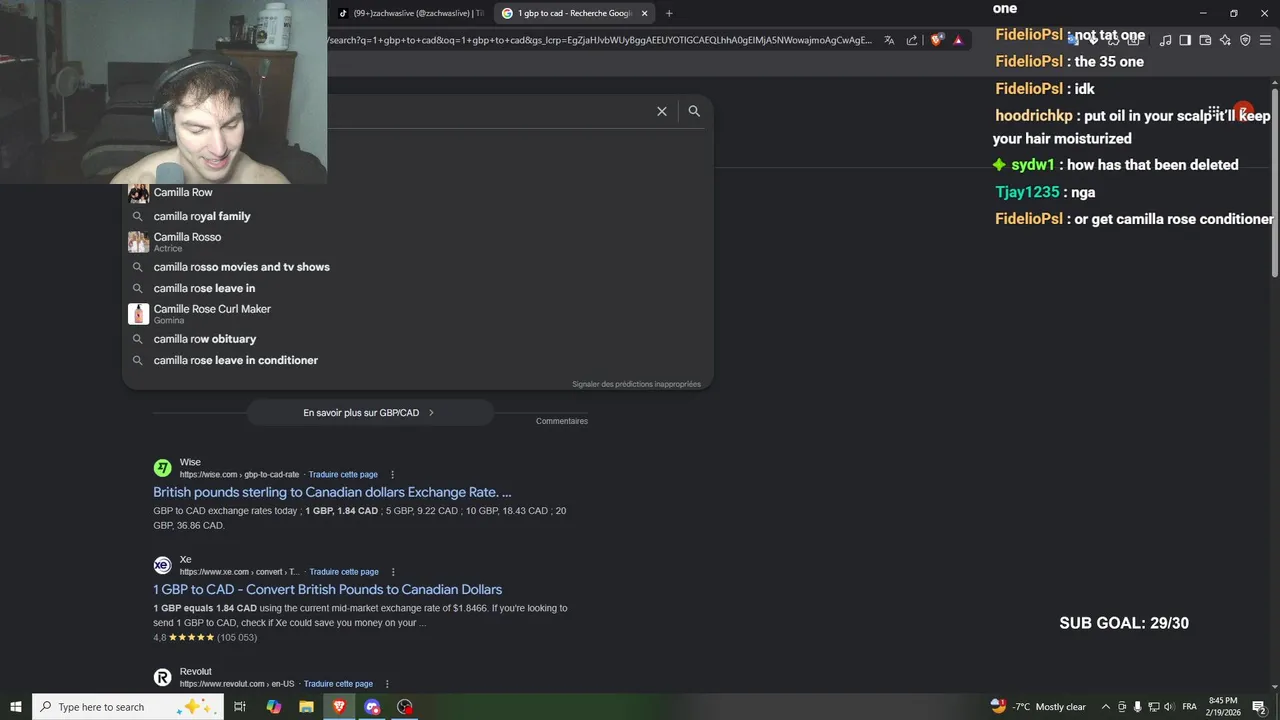The width and height of the screenshot is (1280, 720).
Task: Select suggestion camilla rose leave in conditioner
Action: click(x=418, y=360)
